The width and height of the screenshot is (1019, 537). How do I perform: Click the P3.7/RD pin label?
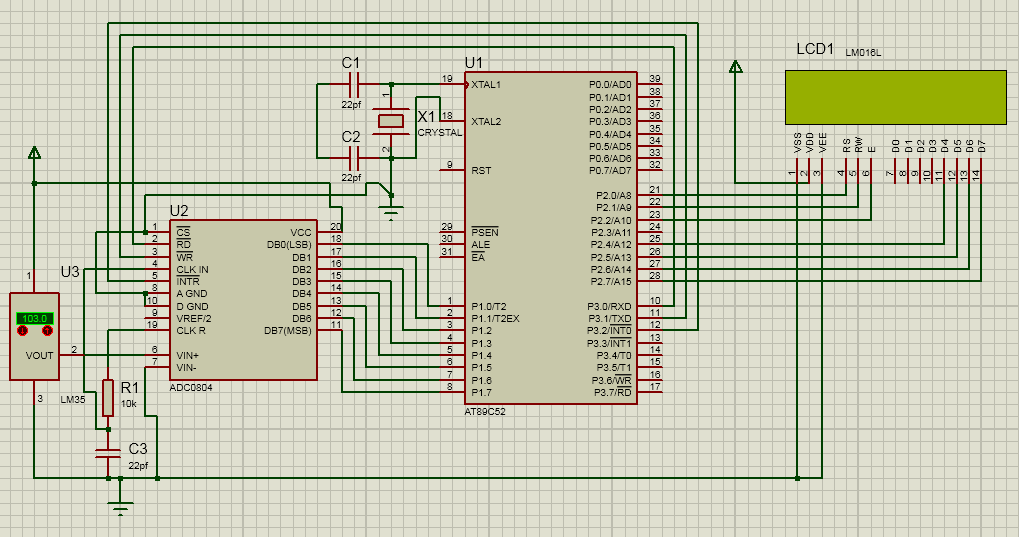[x=612, y=392]
